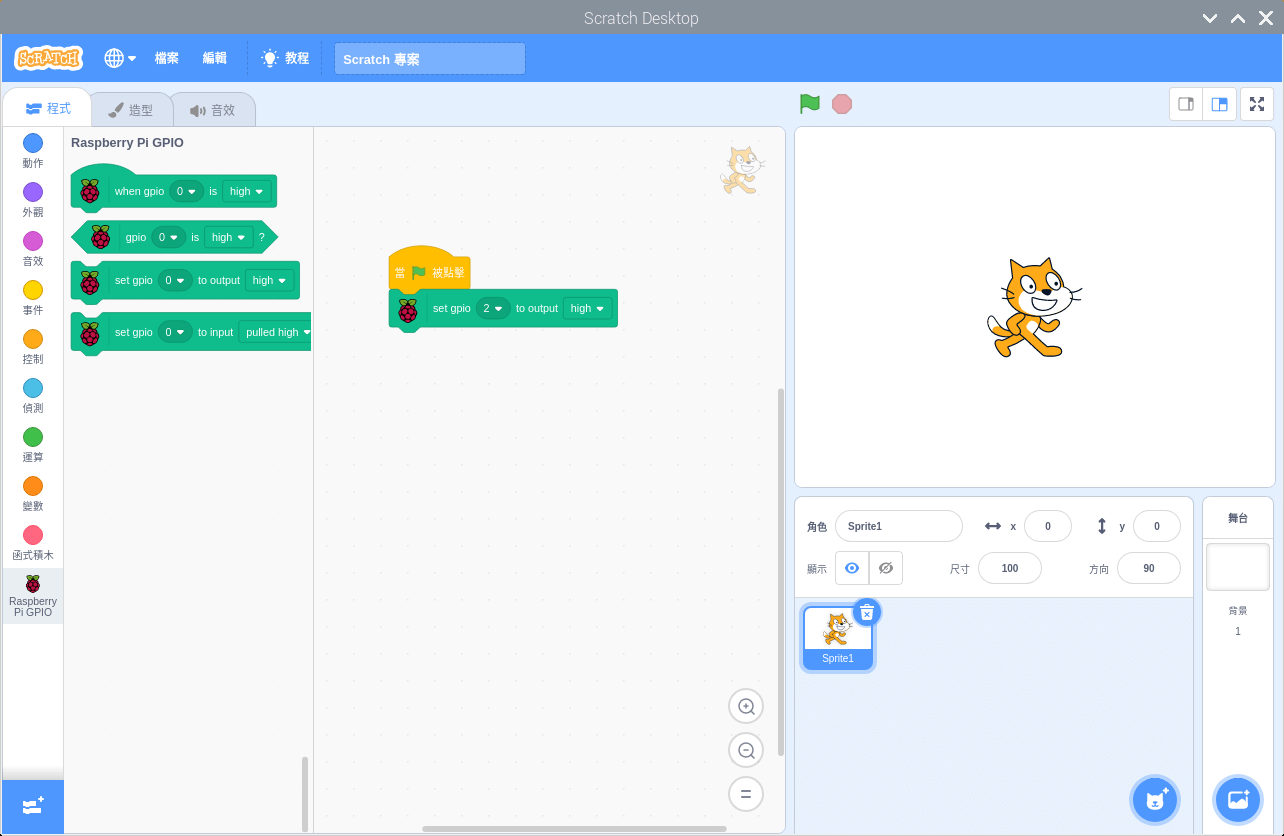Image resolution: width=1284 pixels, height=836 pixels.
Task: Click the workspace horizontal scrollbar
Action: click(x=574, y=829)
